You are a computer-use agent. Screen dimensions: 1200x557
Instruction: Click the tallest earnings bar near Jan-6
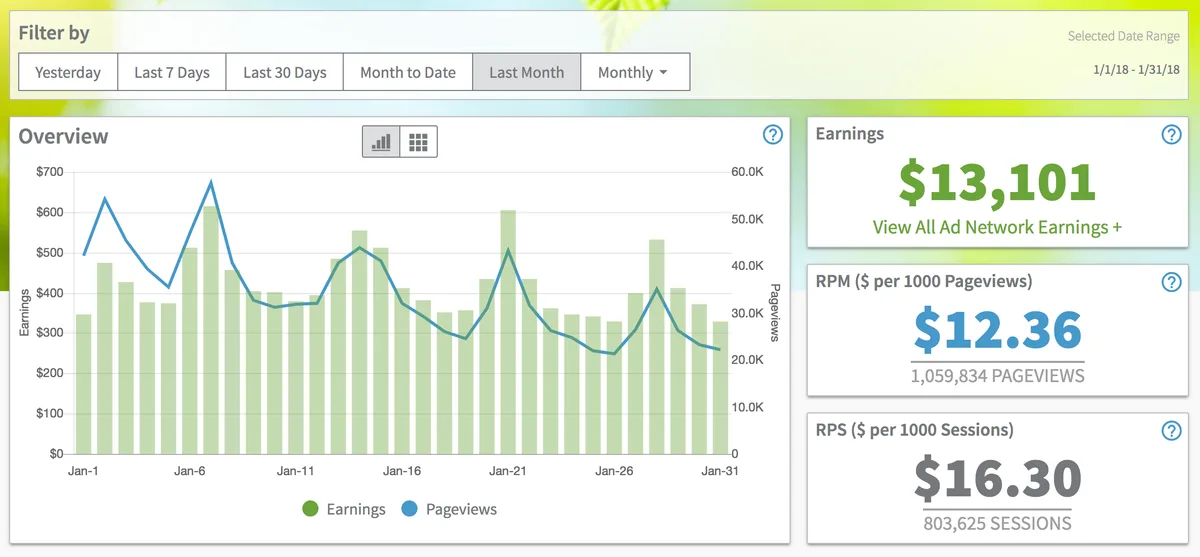coord(211,330)
